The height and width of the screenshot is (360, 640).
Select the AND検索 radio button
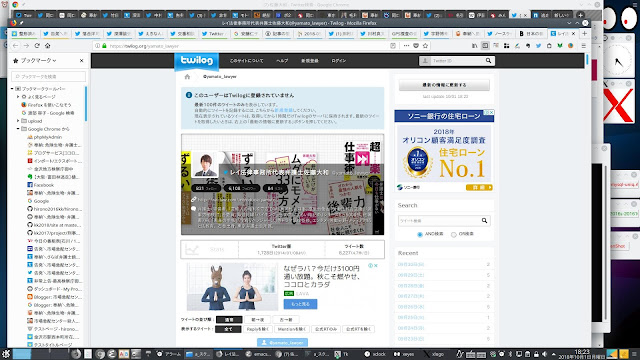coord(420,234)
